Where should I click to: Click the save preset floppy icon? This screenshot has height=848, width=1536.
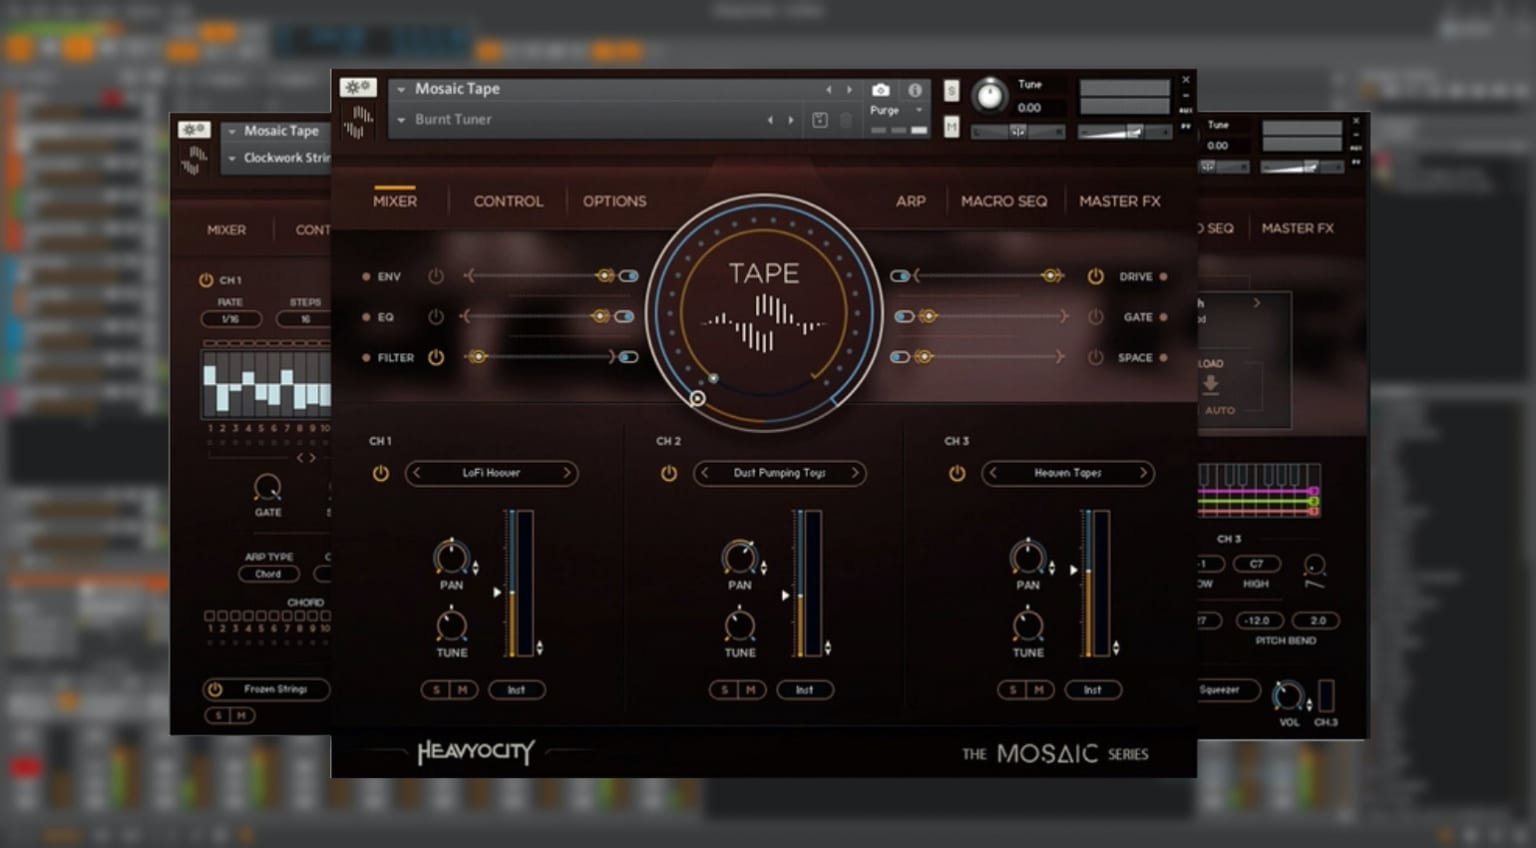819,120
